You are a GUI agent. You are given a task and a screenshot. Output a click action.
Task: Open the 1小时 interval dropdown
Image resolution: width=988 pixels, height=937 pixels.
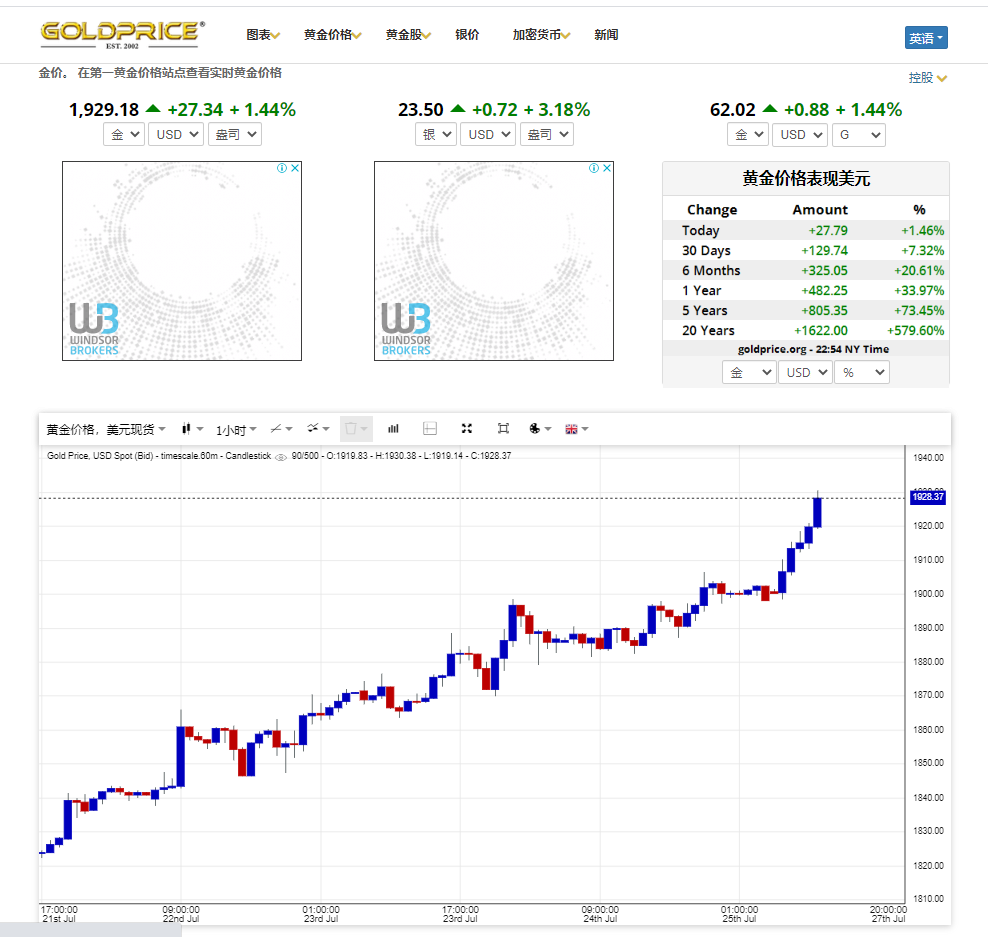(x=234, y=428)
